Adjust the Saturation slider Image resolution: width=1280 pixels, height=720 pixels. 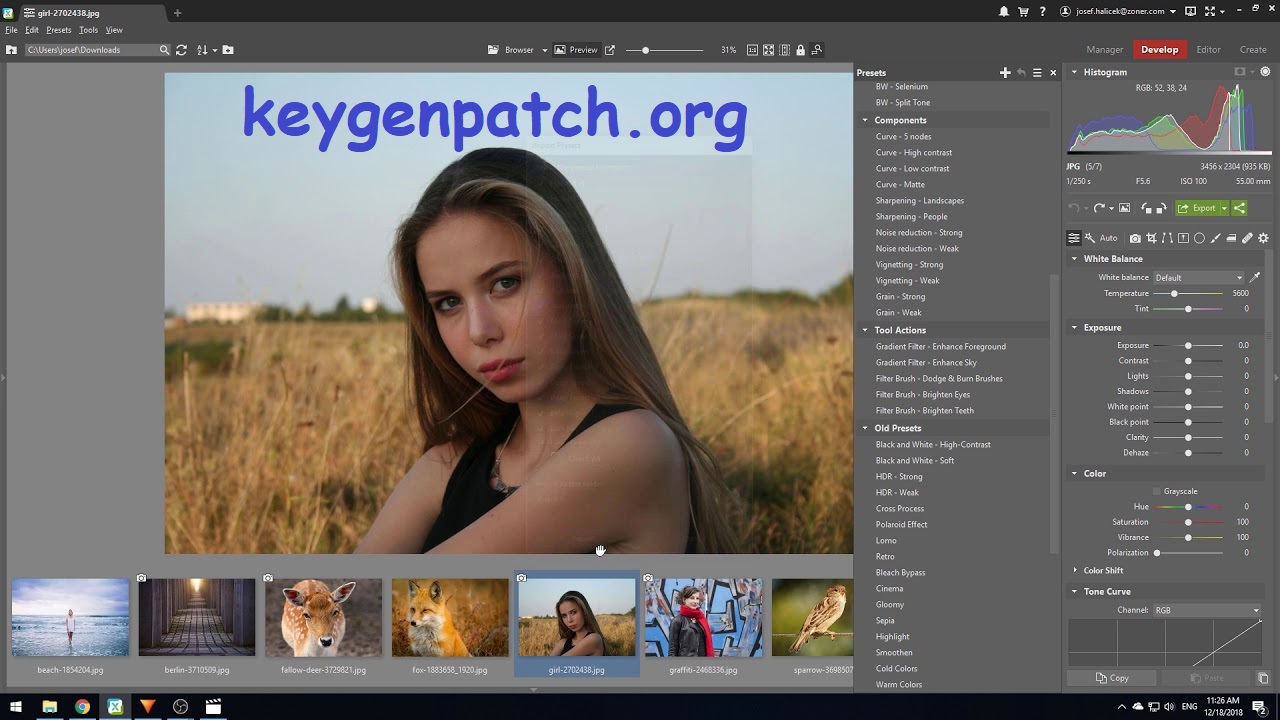pyautogui.click(x=1188, y=522)
